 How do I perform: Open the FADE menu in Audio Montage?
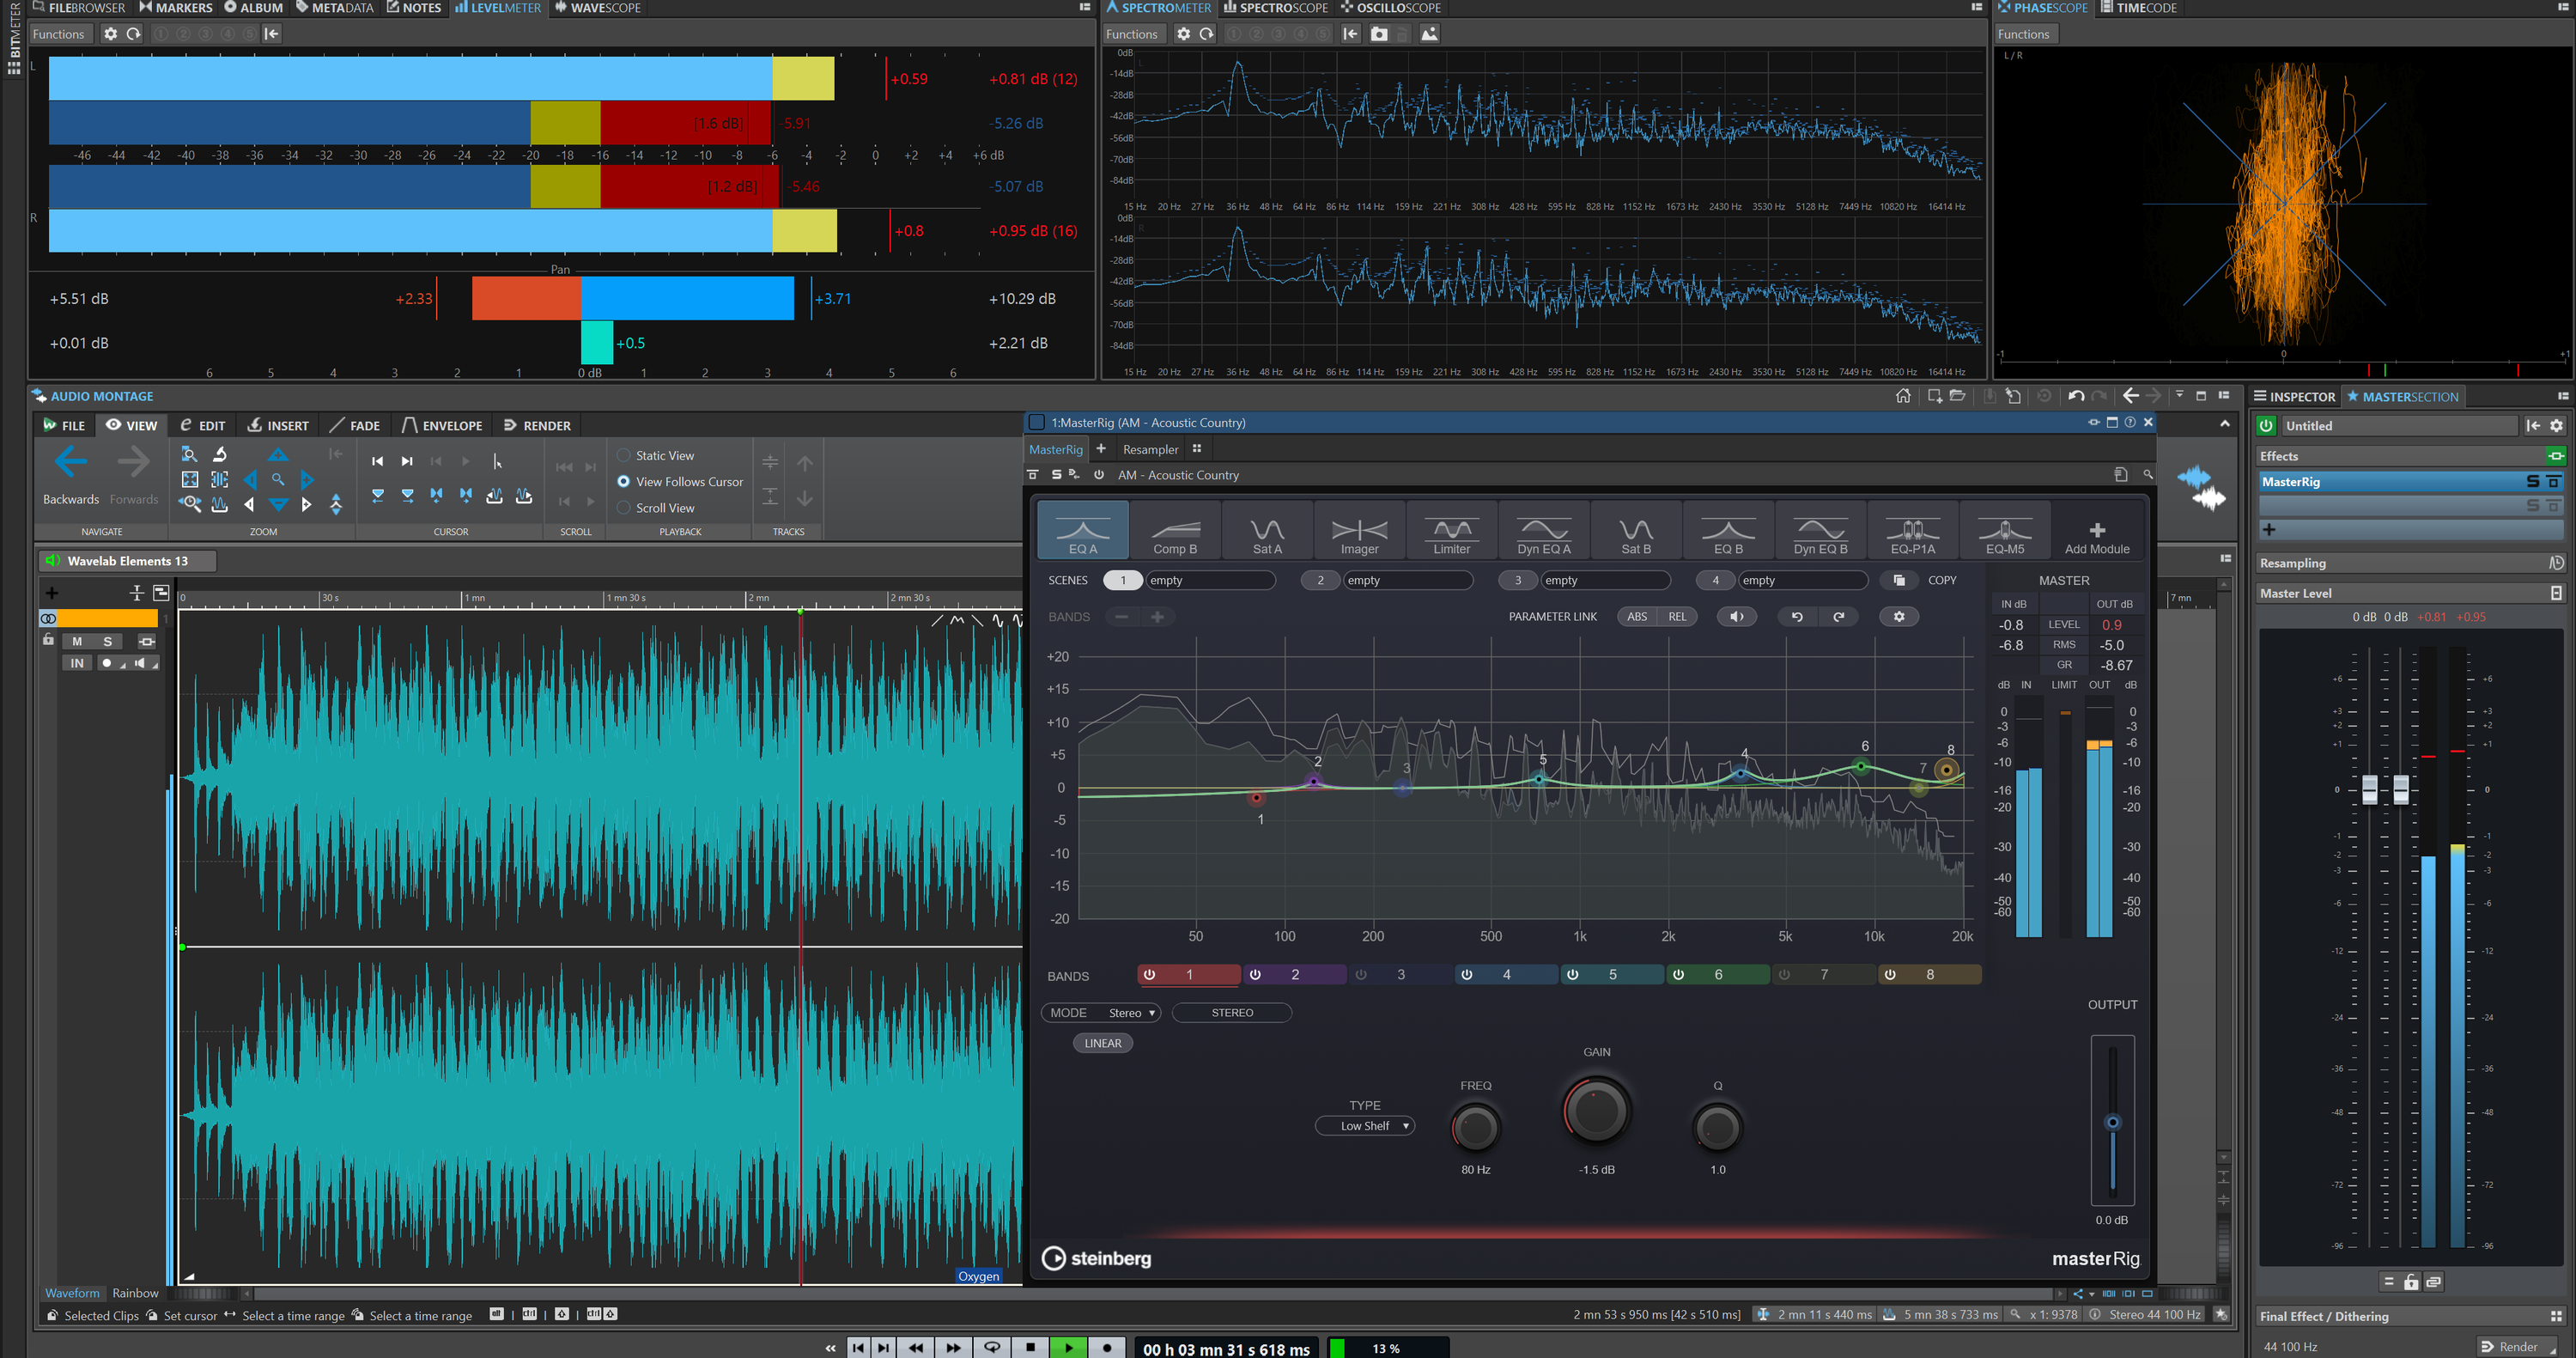356,425
